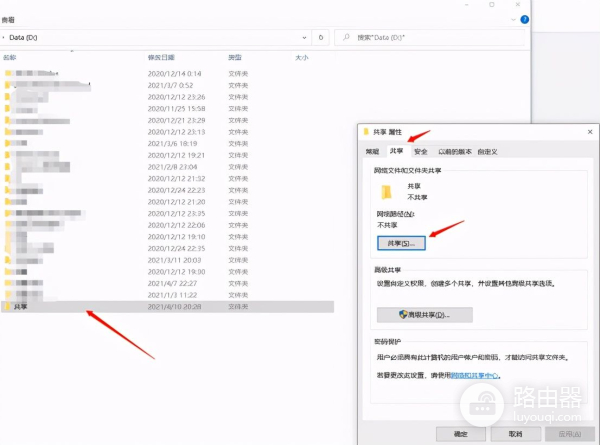Click the Data (D:) address path
Image resolution: width=600 pixels, height=445 pixels.
pyautogui.click(x=23, y=37)
